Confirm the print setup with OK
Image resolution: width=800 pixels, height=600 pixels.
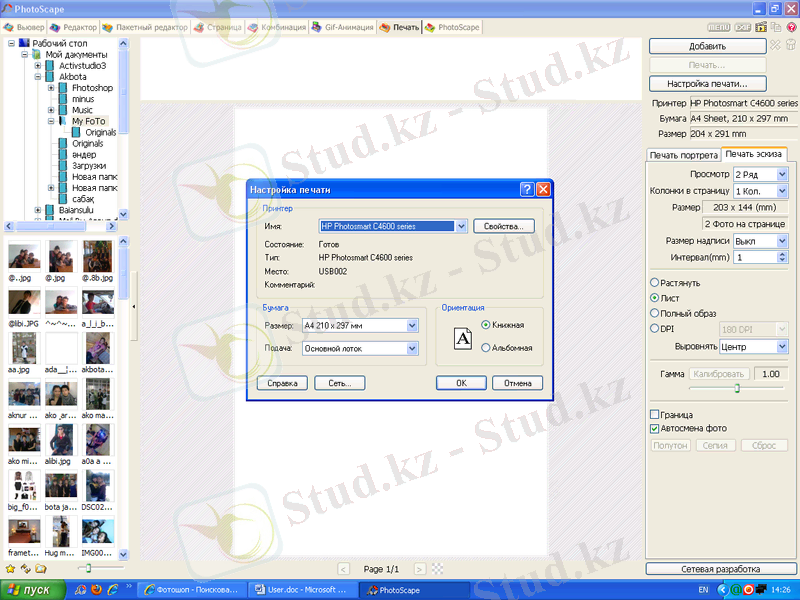461,383
